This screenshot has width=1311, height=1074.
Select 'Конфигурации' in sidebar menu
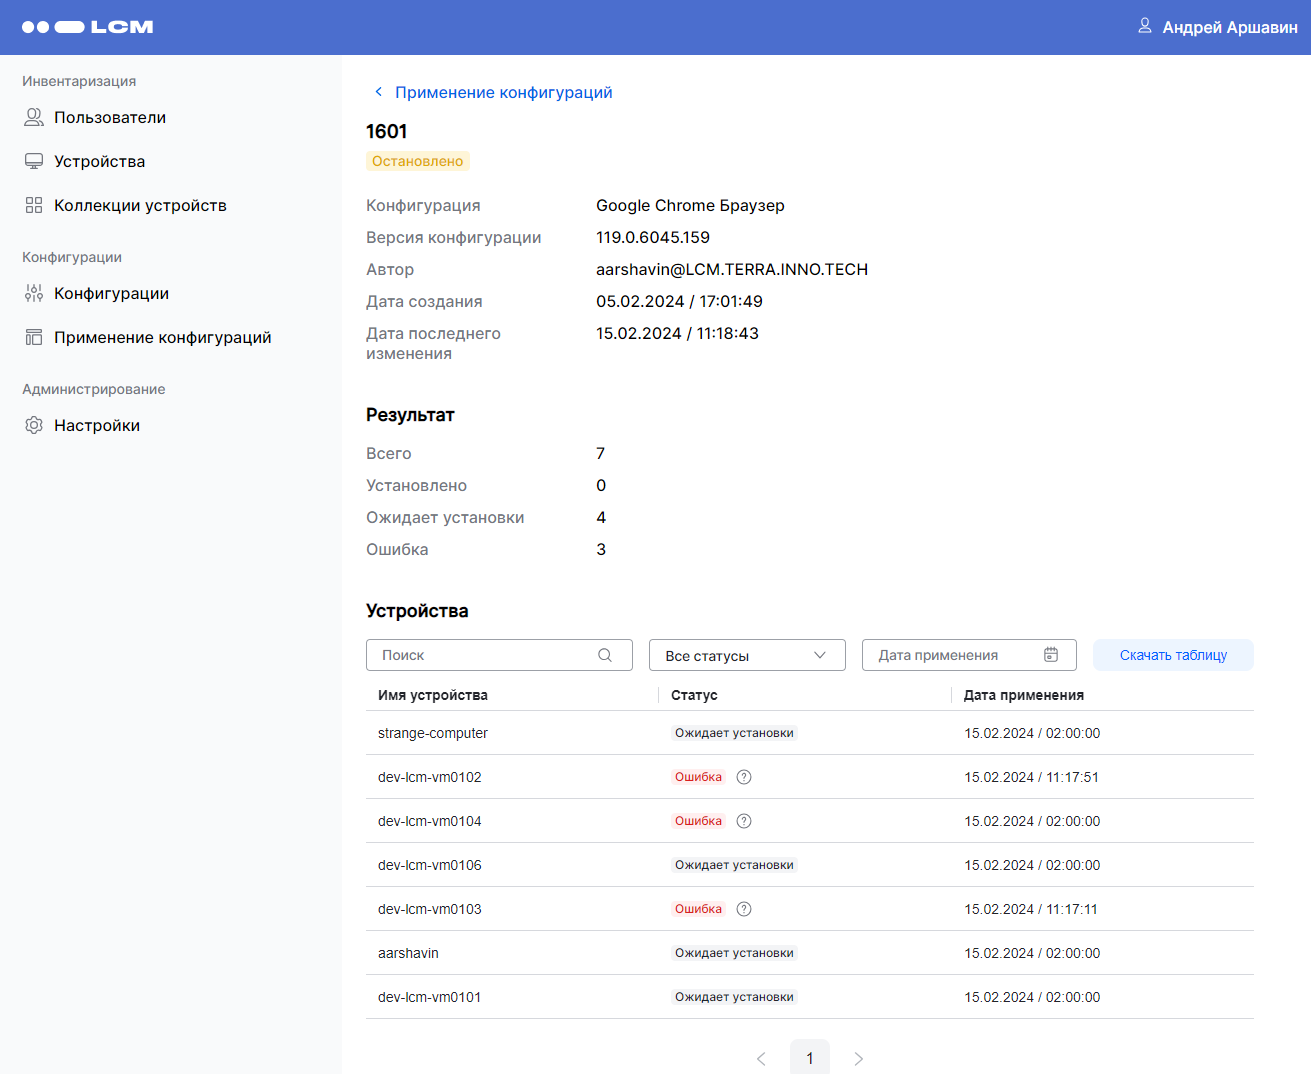(x=111, y=294)
